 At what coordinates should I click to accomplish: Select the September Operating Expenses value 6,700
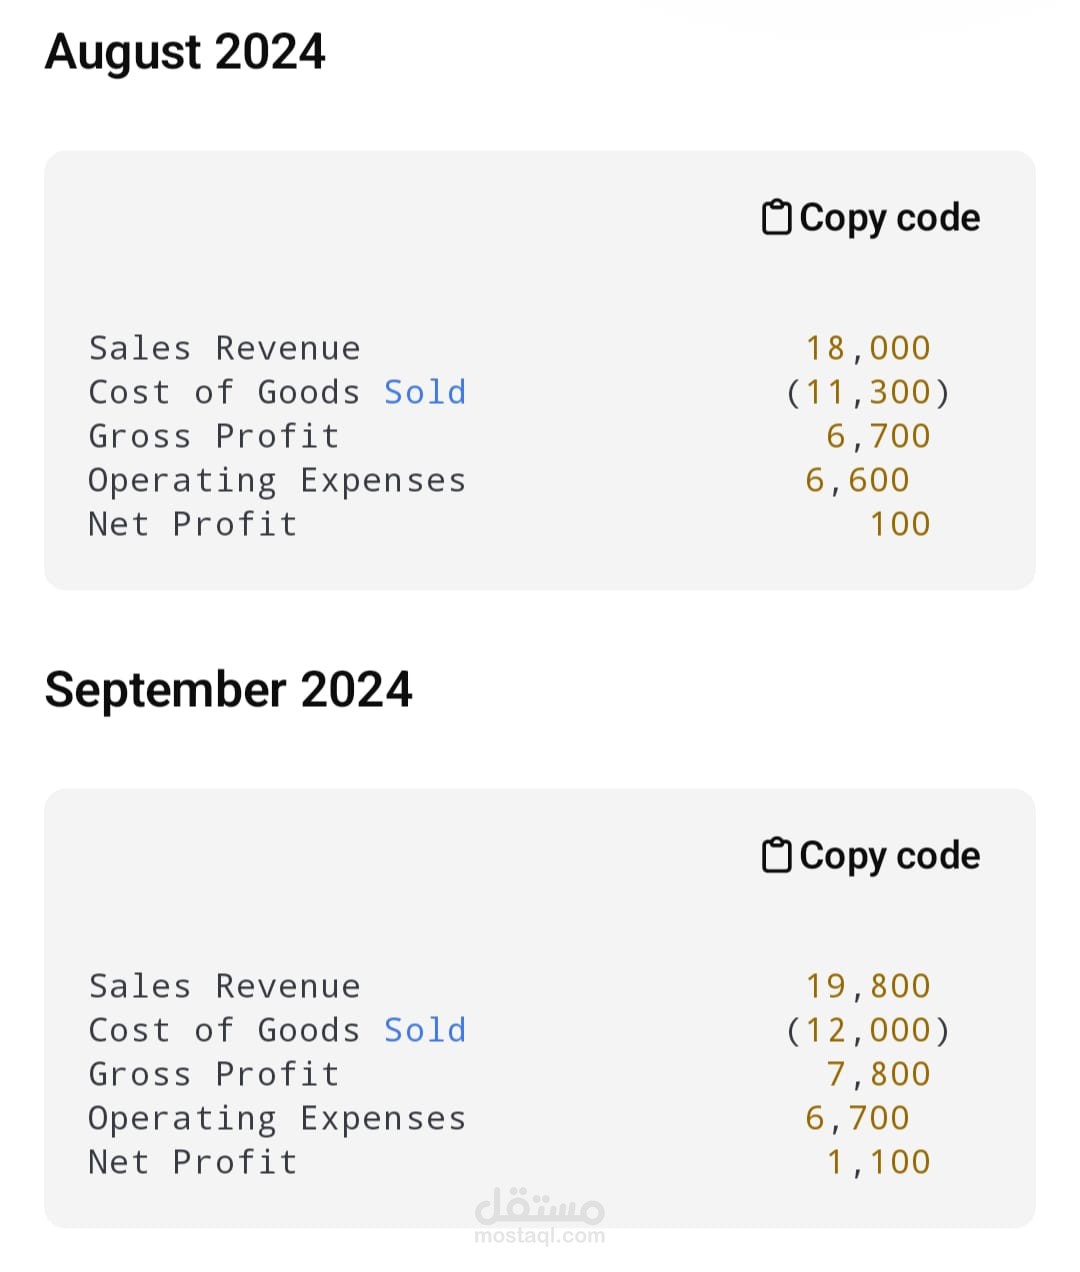point(857,1118)
